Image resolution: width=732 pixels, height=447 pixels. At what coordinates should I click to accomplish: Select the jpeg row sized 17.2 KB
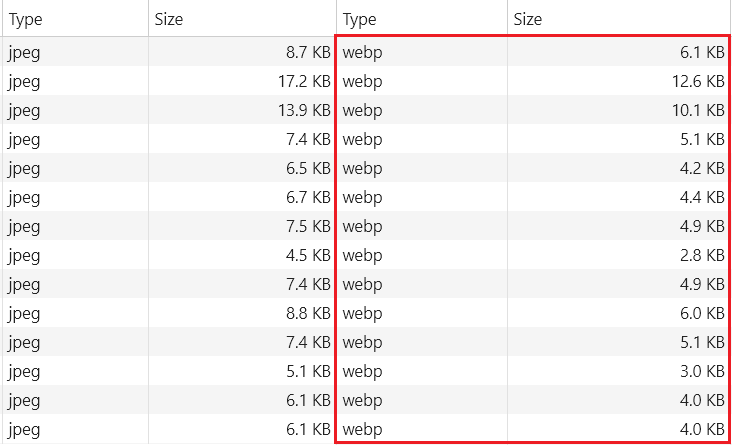coord(169,81)
